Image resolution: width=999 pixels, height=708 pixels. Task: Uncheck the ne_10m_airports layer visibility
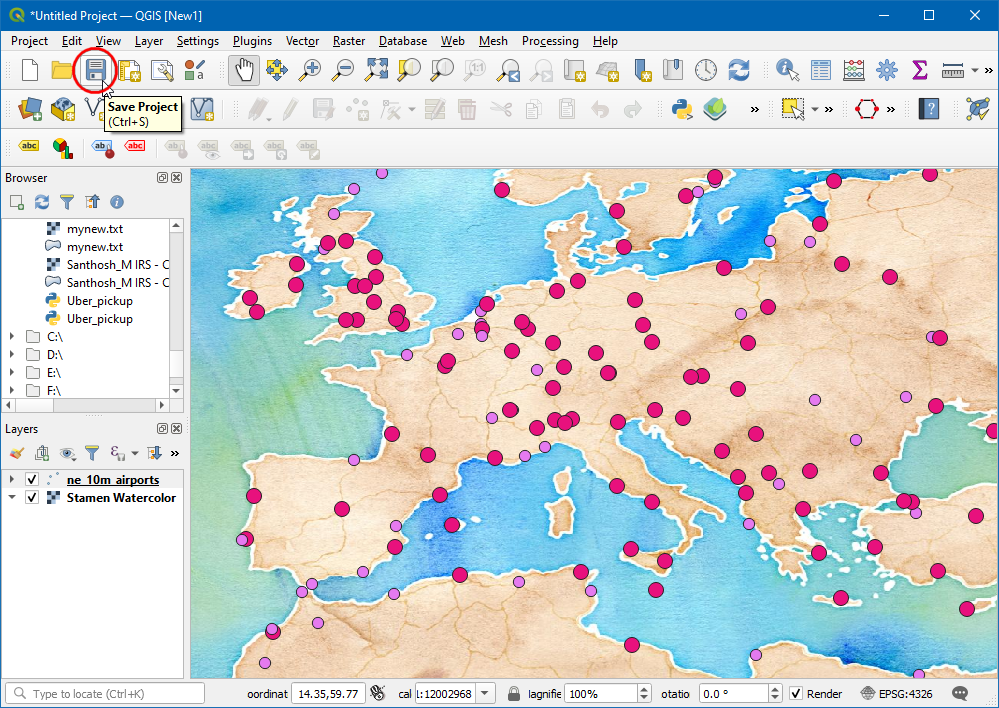32,480
